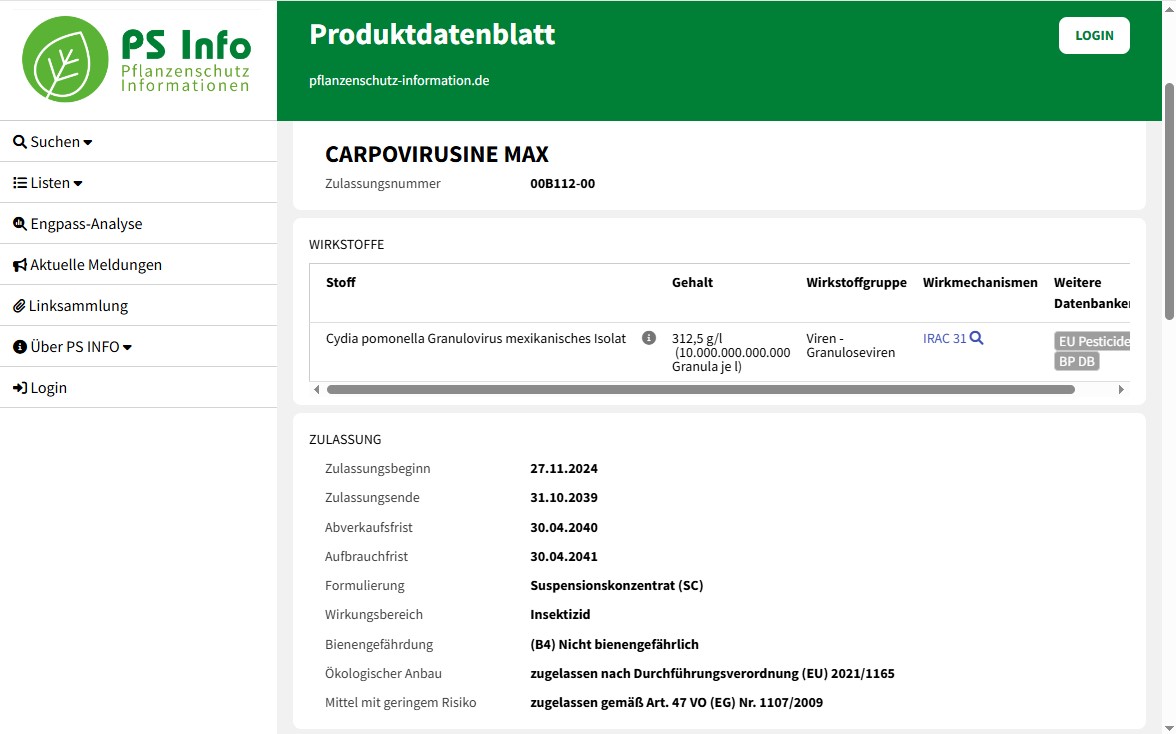The height and width of the screenshot is (734, 1176).
Task: Click the right scroll arrow of Wirkstoffe table
Action: 1121,389
